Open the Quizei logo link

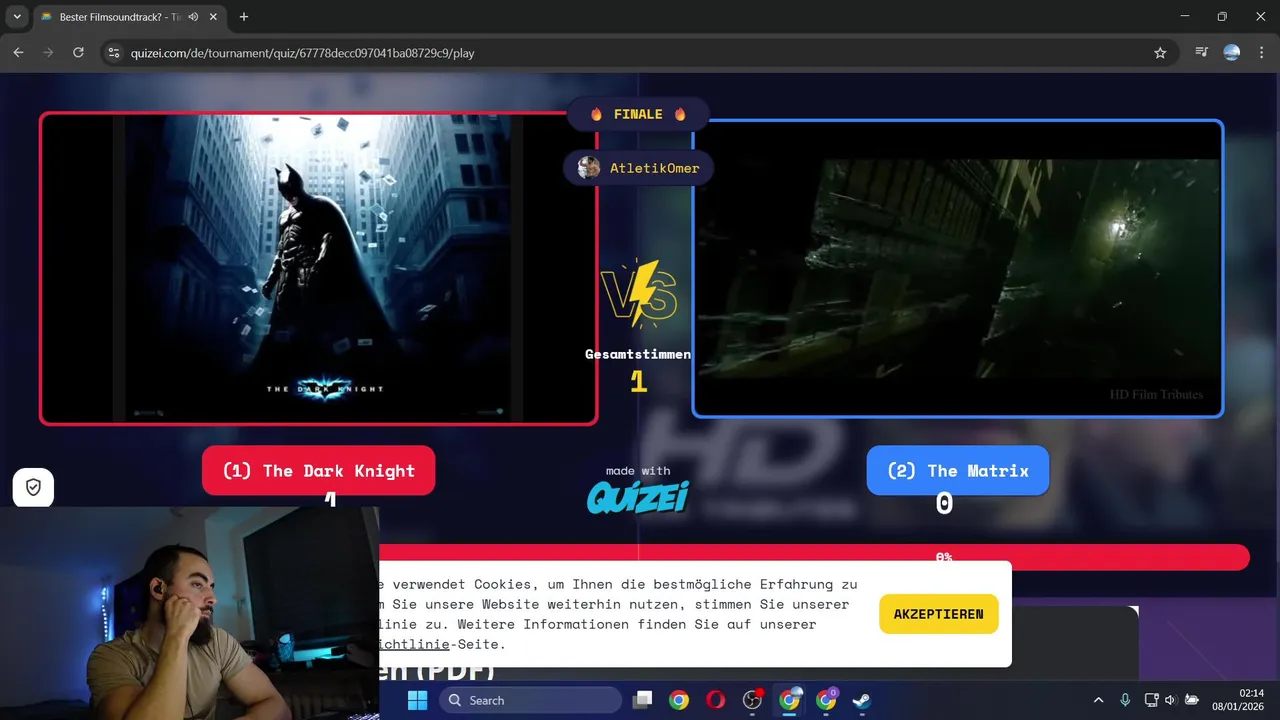tap(638, 497)
